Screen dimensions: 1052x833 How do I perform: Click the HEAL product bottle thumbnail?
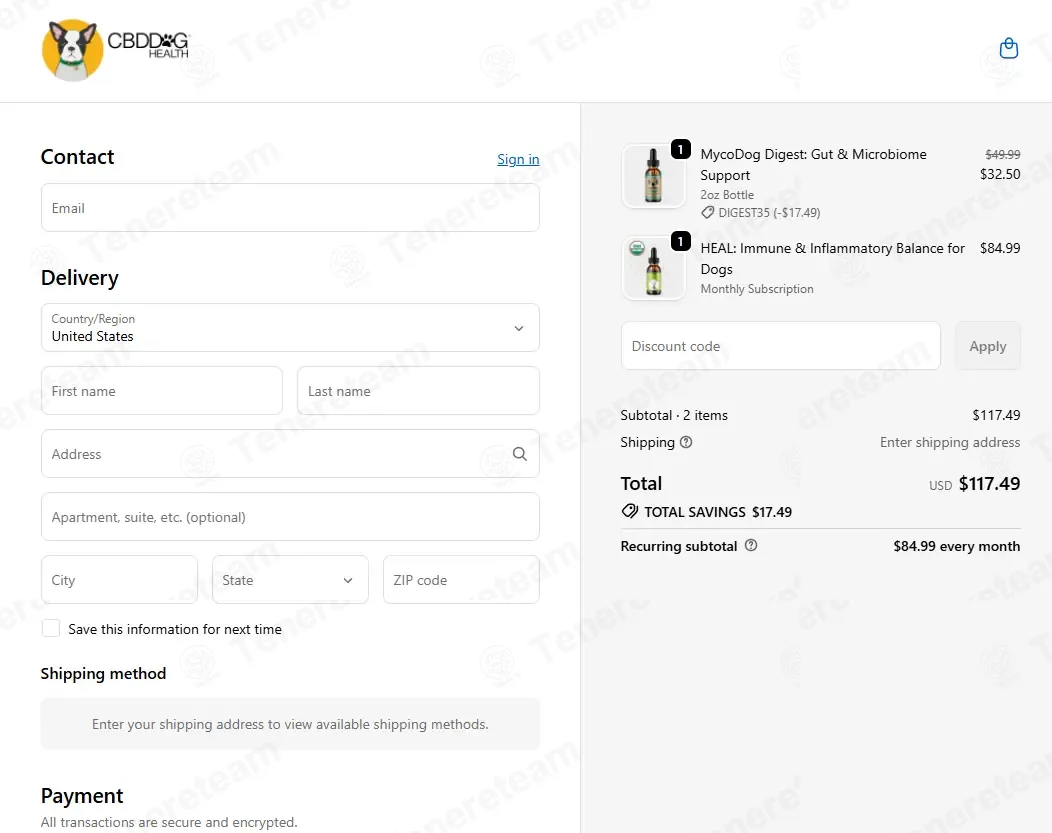(x=653, y=268)
